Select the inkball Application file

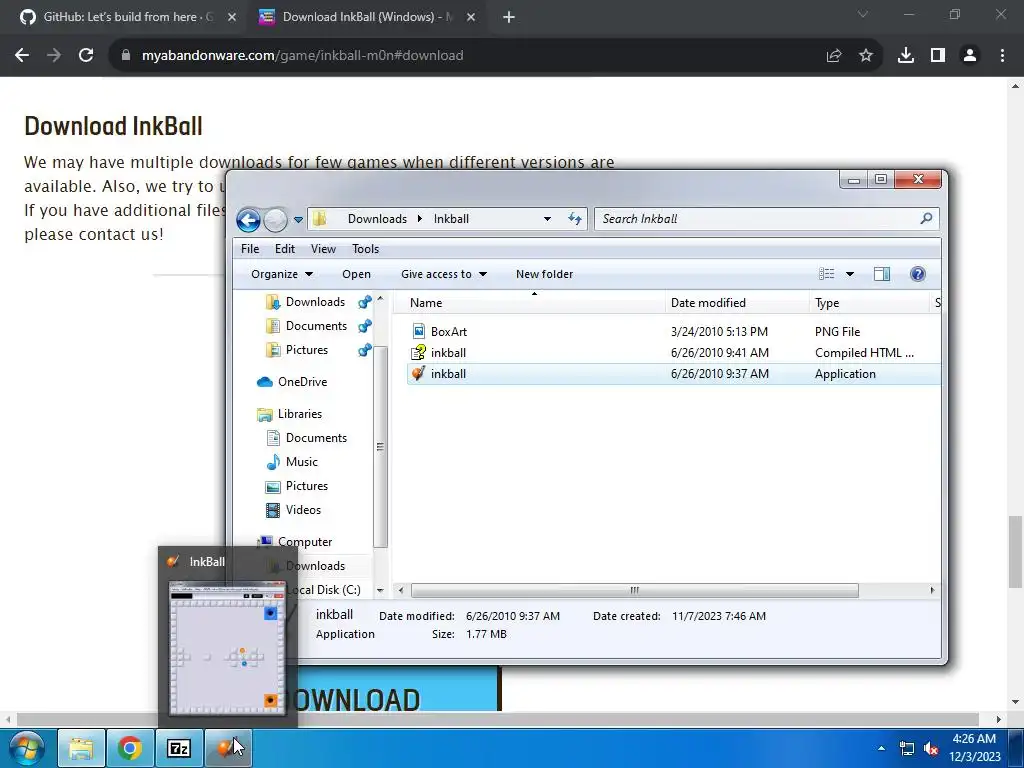673,374
